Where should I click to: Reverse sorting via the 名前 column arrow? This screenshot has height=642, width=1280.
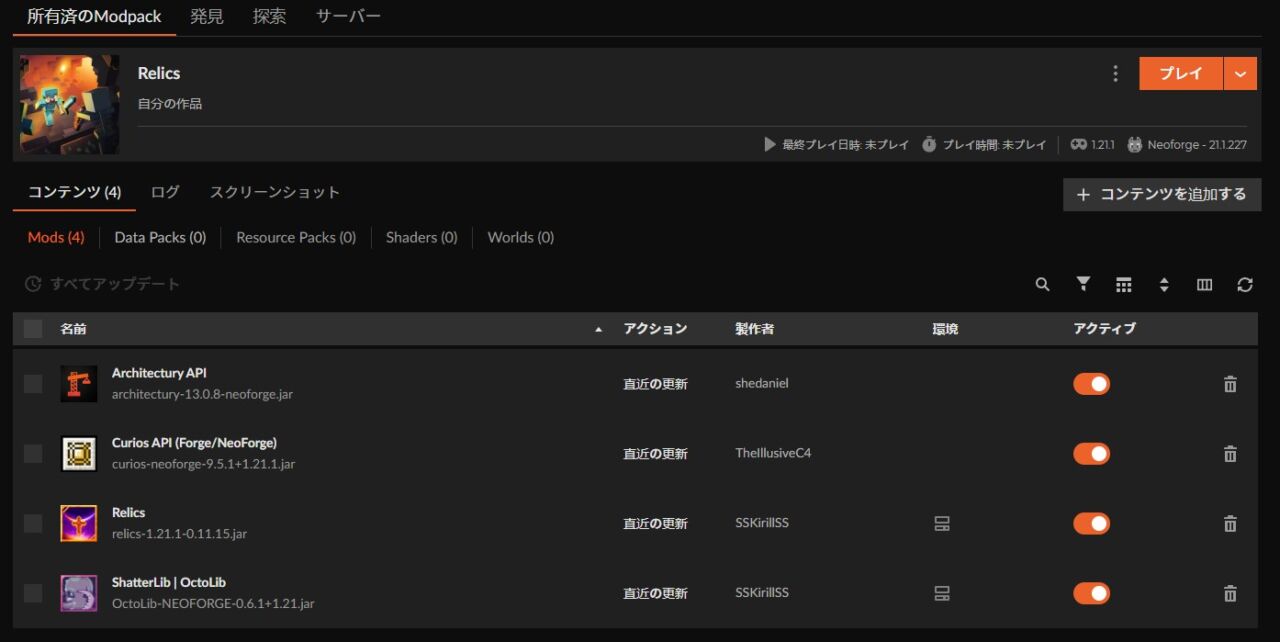click(x=598, y=328)
